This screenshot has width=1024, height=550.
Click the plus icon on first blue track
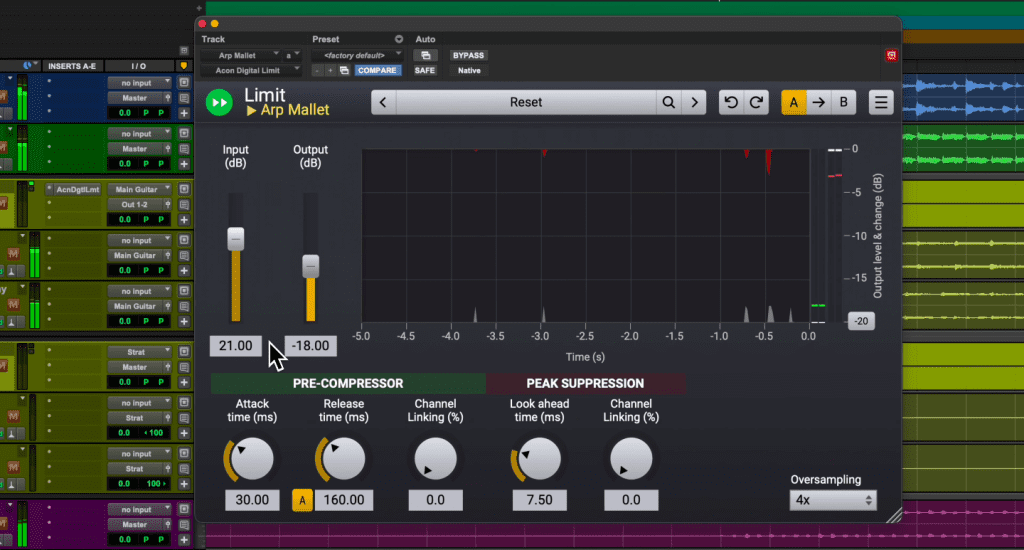(184, 113)
